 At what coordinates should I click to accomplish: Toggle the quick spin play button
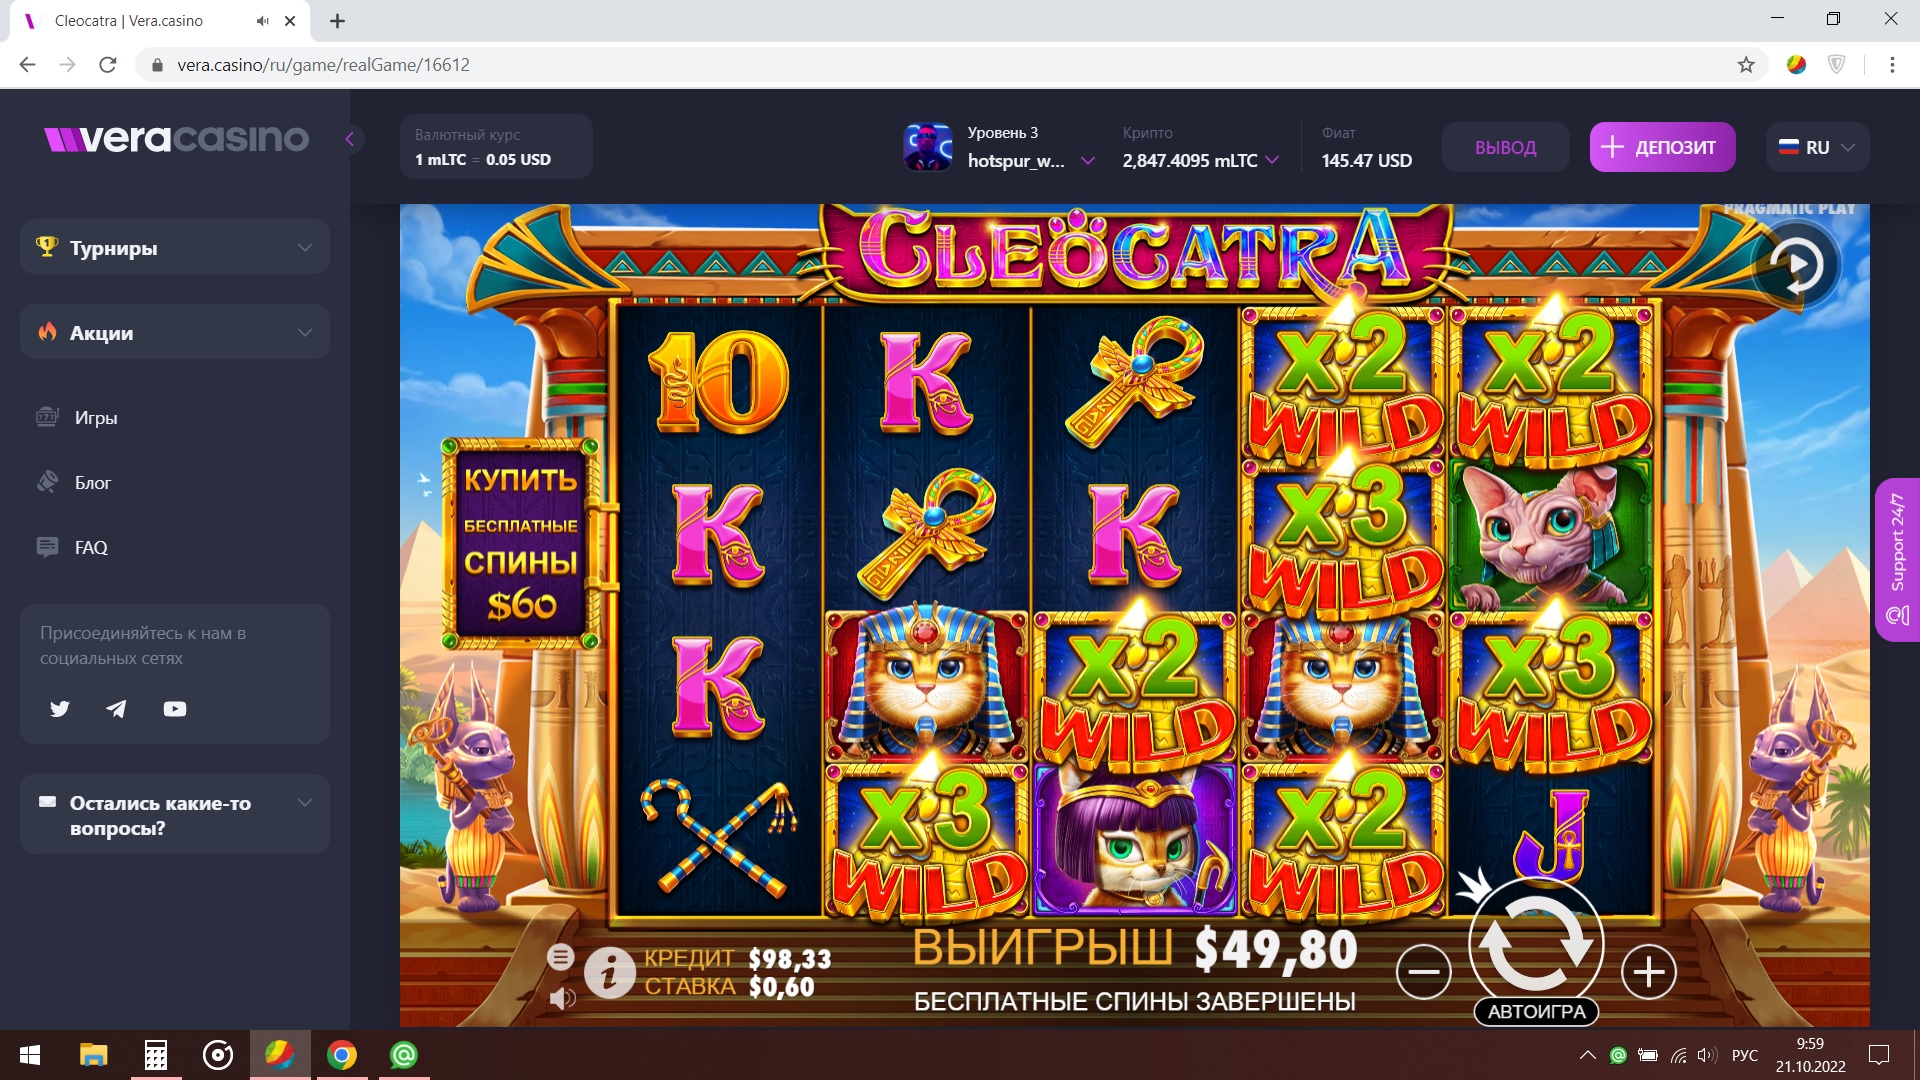[x=1796, y=266]
